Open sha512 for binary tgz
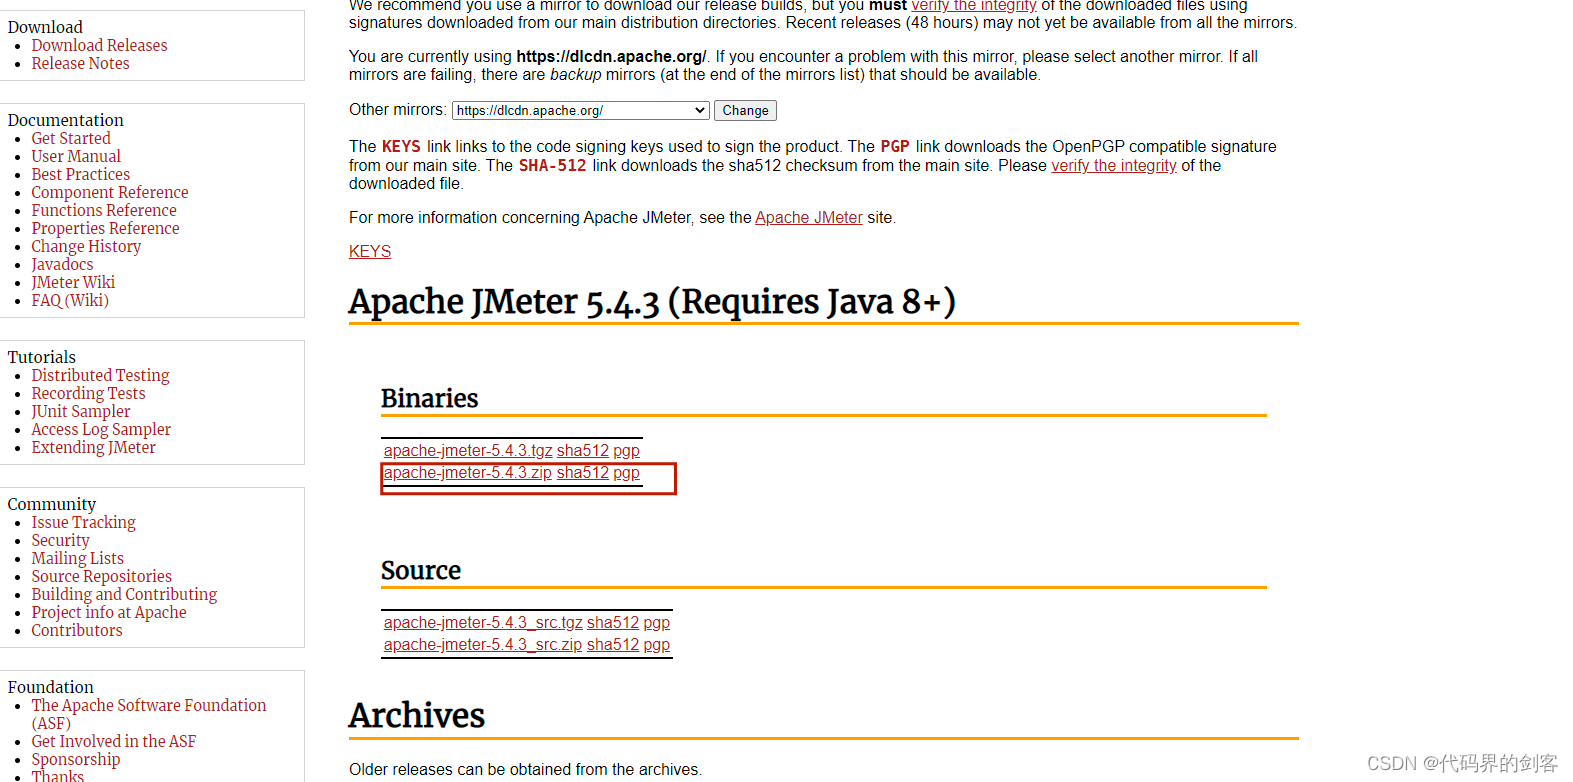1573x782 pixels. coord(582,450)
